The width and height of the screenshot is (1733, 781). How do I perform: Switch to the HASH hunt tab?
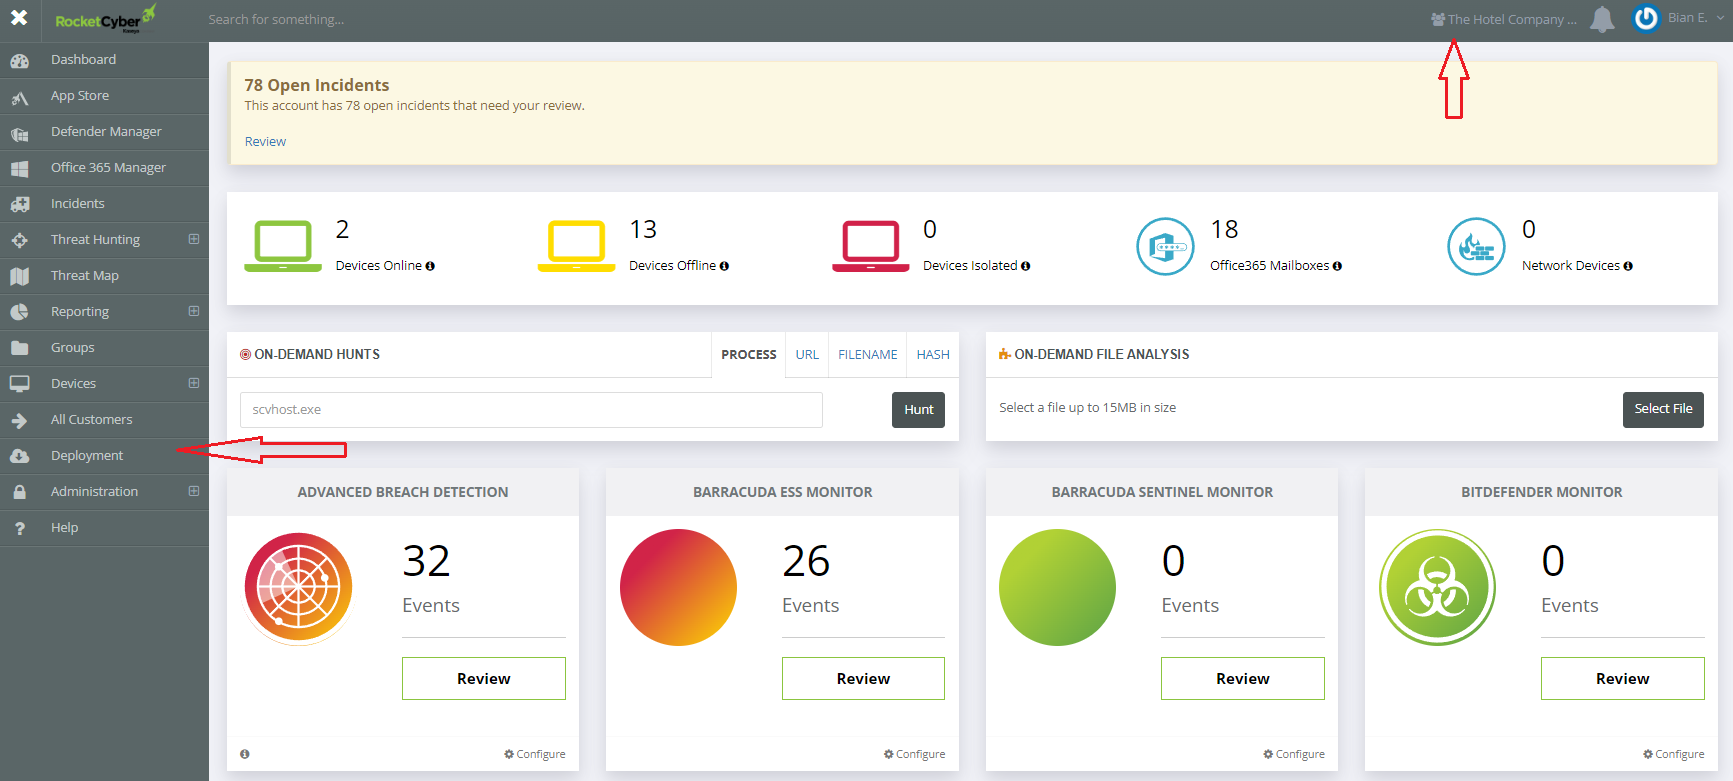click(x=932, y=355)
